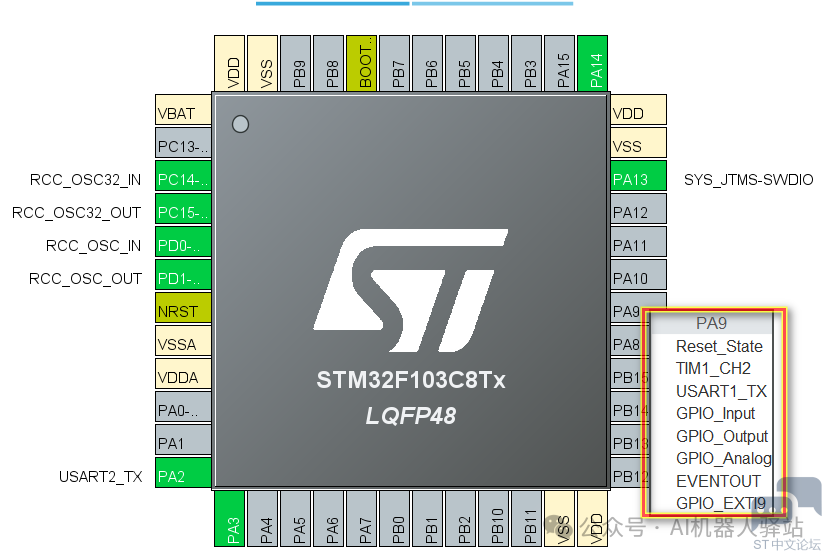The height and width of the screenshot is (560, 830).
Task: Choose USART1_TX for pin PA9
Action: pyautogui.click(x=721, y=391)
